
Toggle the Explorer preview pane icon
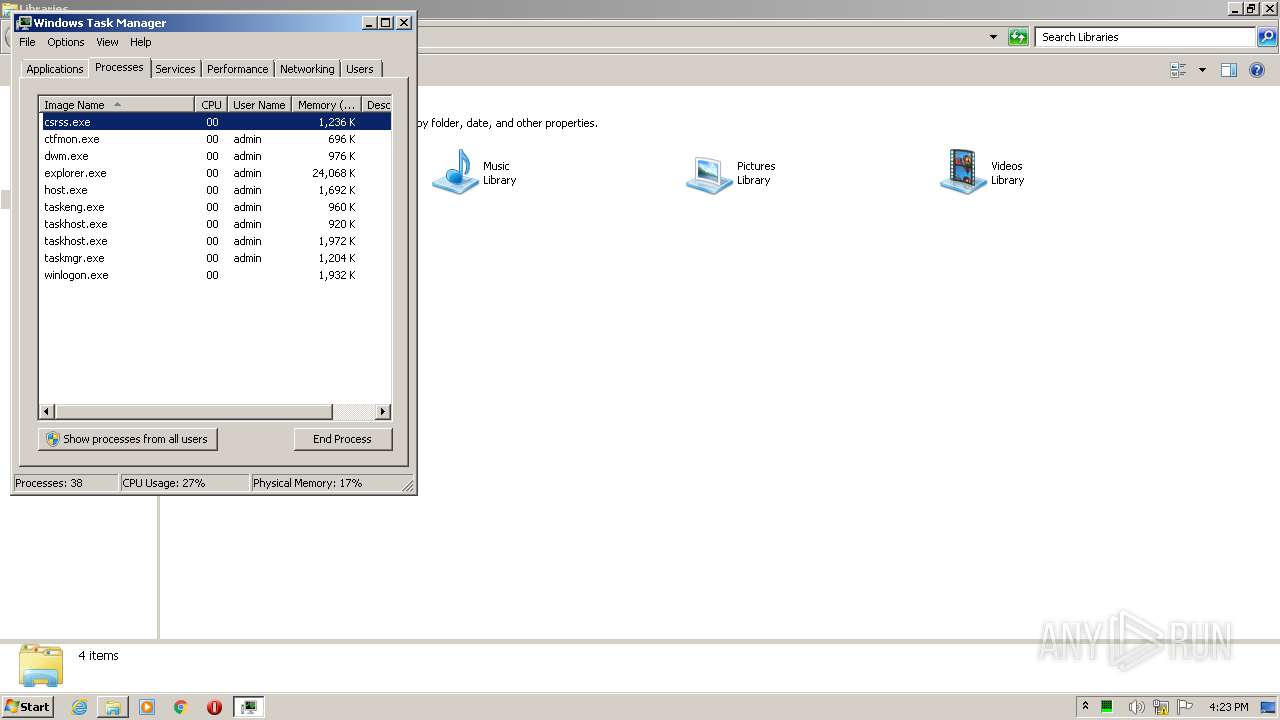tap(1229, 70)
